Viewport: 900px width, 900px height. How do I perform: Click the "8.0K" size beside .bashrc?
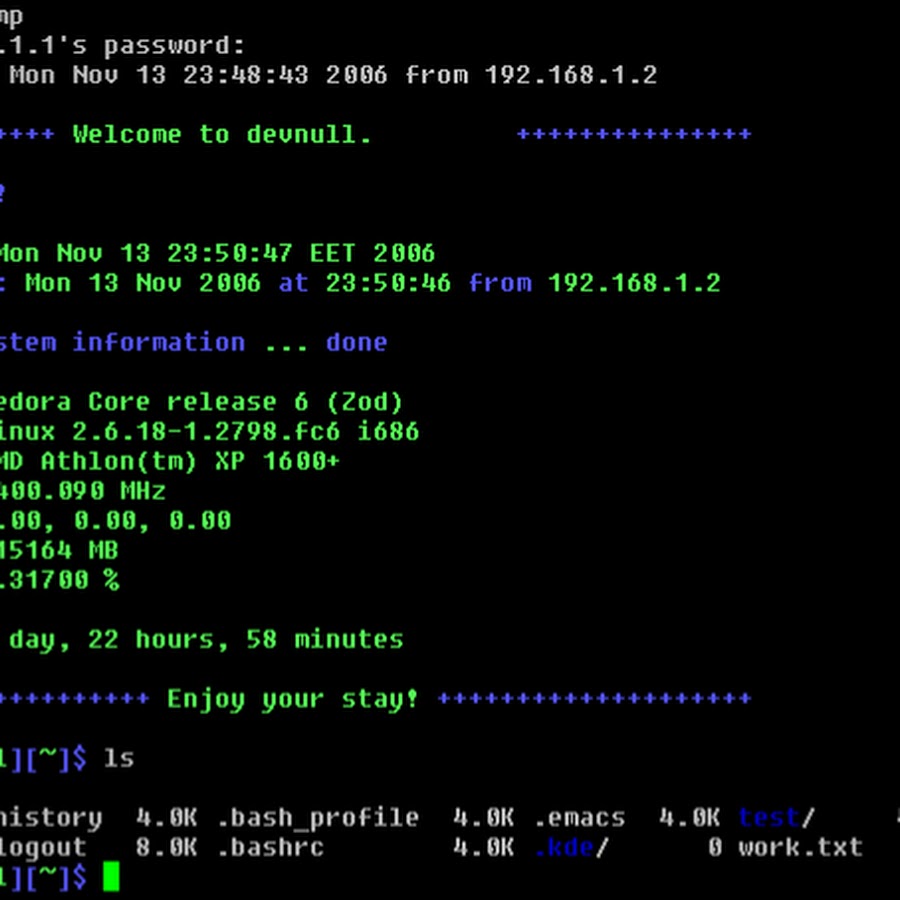(166, 848)
